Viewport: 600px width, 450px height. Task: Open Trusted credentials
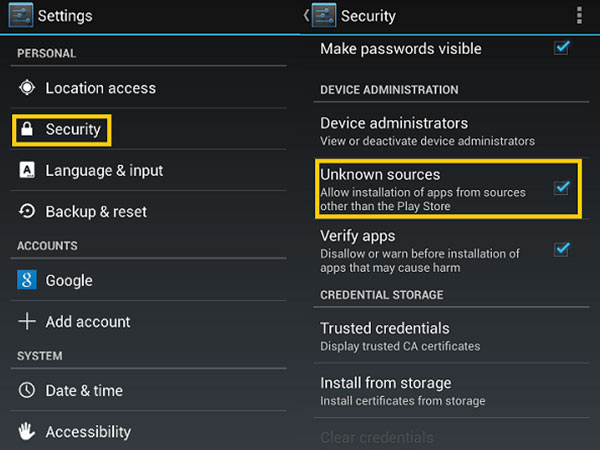(x=385, y=335)
